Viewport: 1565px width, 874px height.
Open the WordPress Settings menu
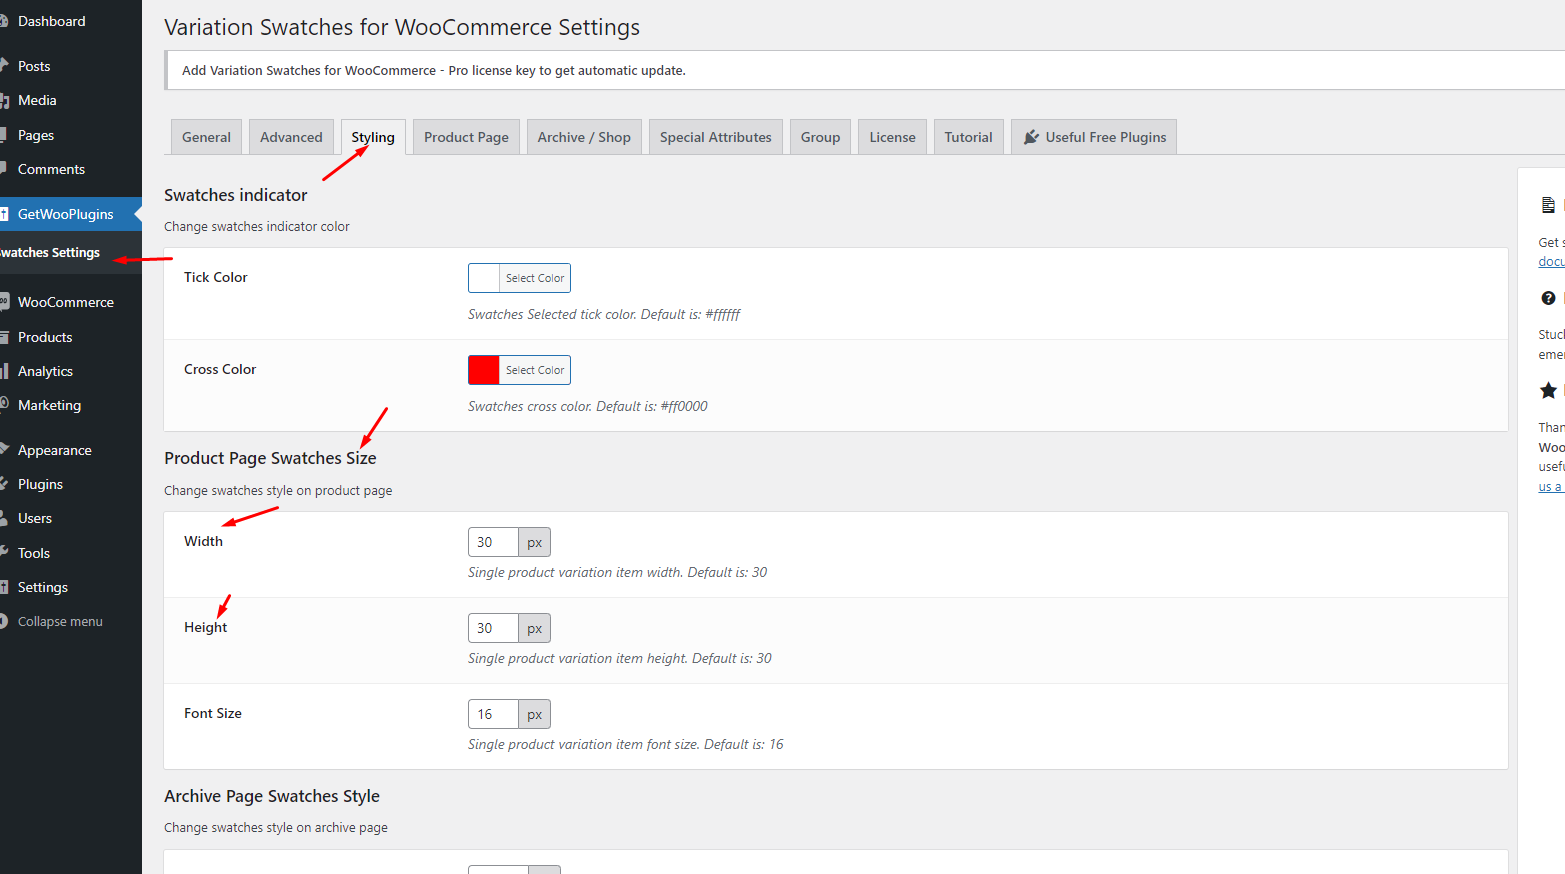(x=43, y=587)
